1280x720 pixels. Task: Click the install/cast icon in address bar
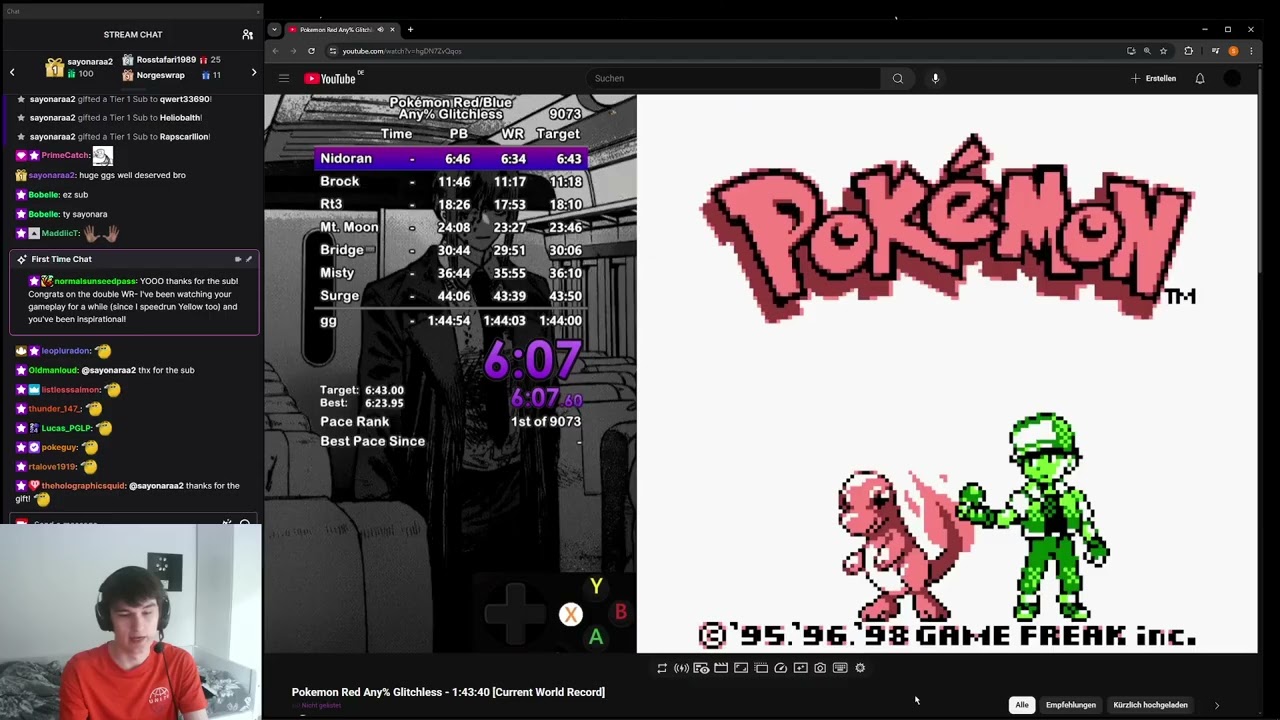coord(1131,51)
